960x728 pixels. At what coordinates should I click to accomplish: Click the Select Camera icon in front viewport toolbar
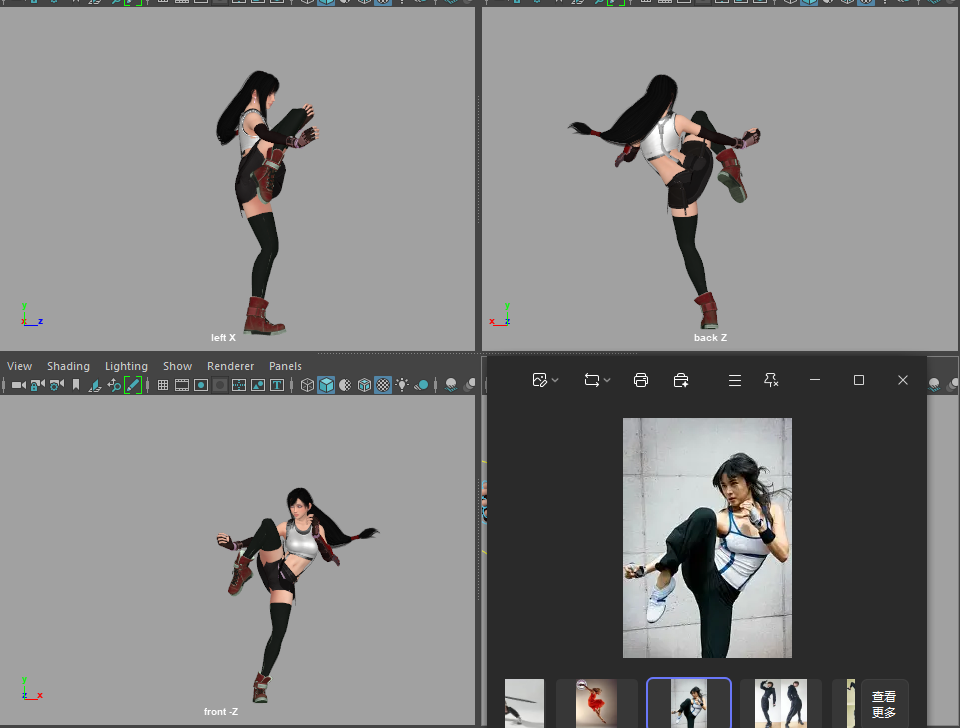[18, 385]
